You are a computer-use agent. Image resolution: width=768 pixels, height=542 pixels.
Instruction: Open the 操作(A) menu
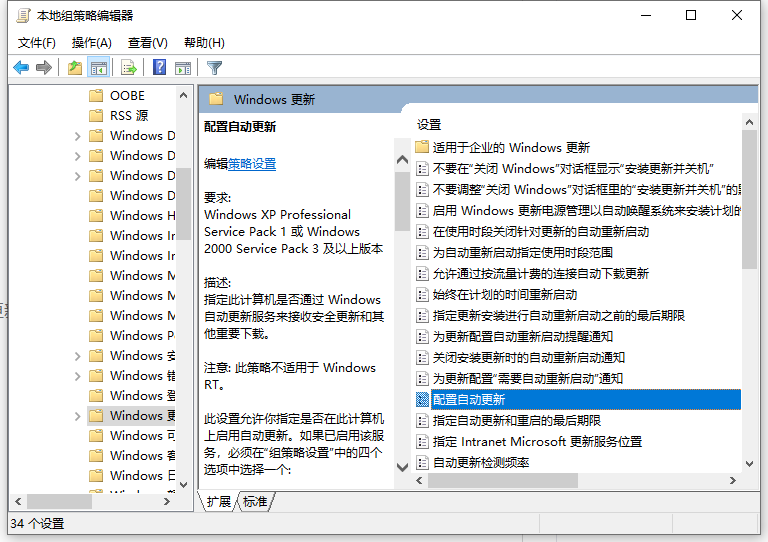click(x=92, y=43)
